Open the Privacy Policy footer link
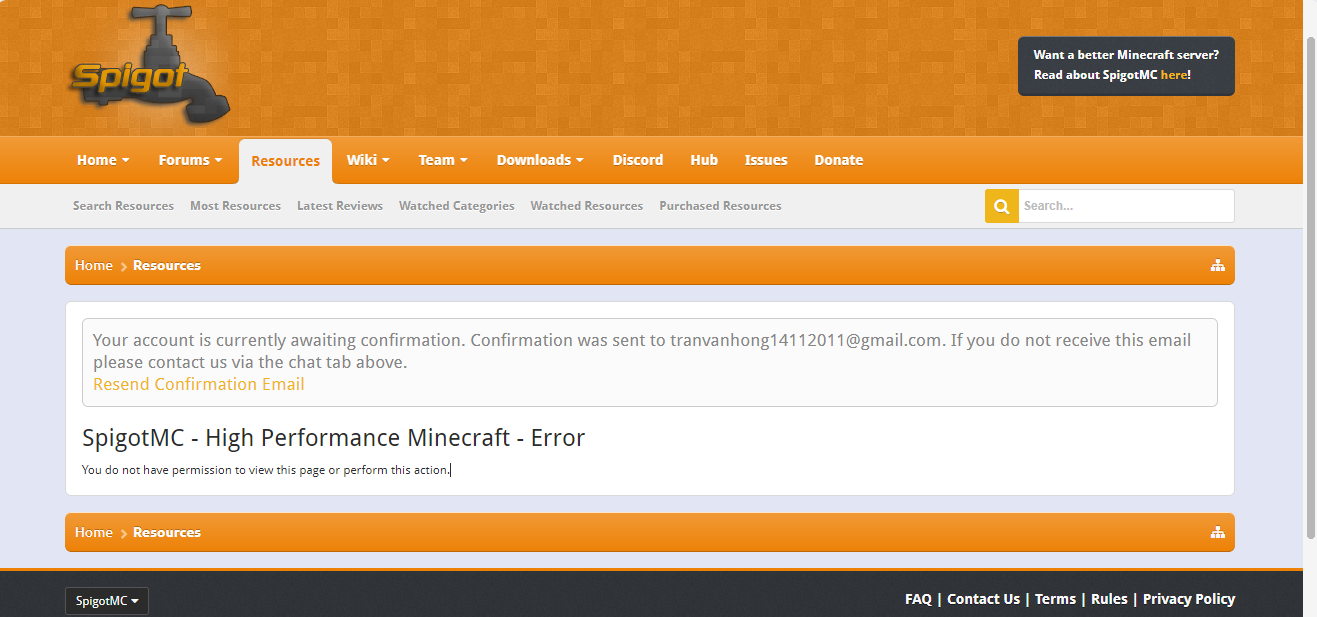1317x617 pixels. 1189,599
